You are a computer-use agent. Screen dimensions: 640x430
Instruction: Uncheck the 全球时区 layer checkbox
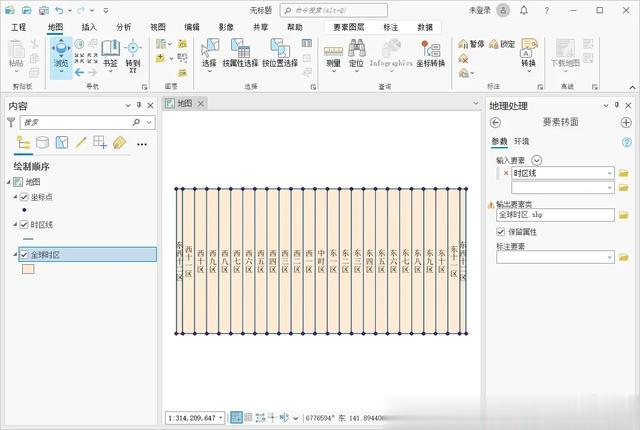[x=24, y=255]
